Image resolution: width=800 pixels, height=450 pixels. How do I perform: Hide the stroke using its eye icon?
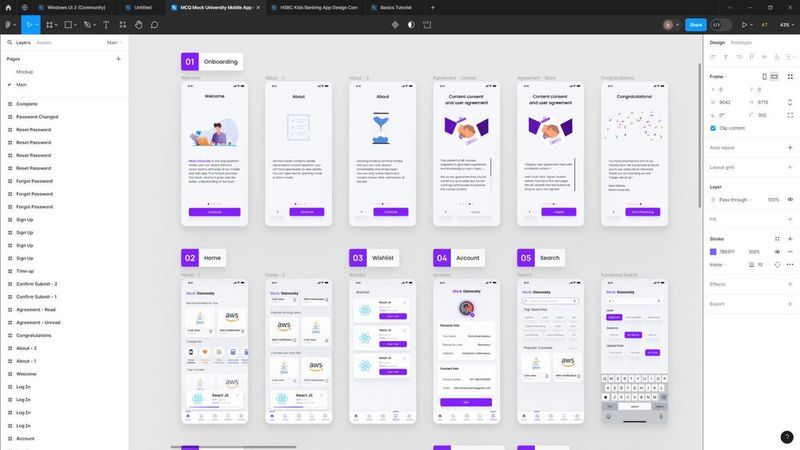pyautogui.click(x=777, y=252)
